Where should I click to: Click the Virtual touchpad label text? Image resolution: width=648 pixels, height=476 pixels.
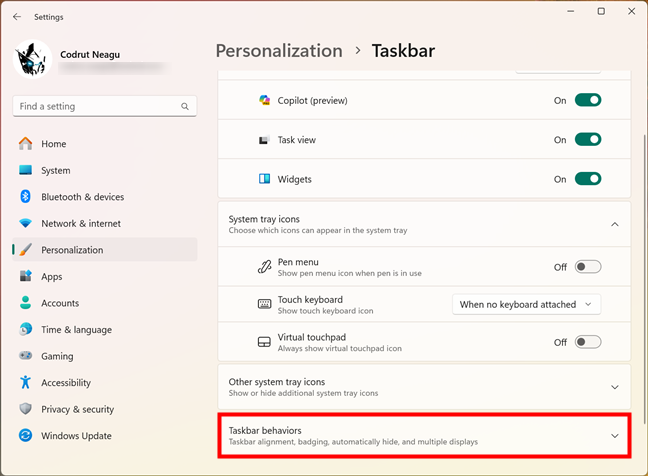point(312,337)
